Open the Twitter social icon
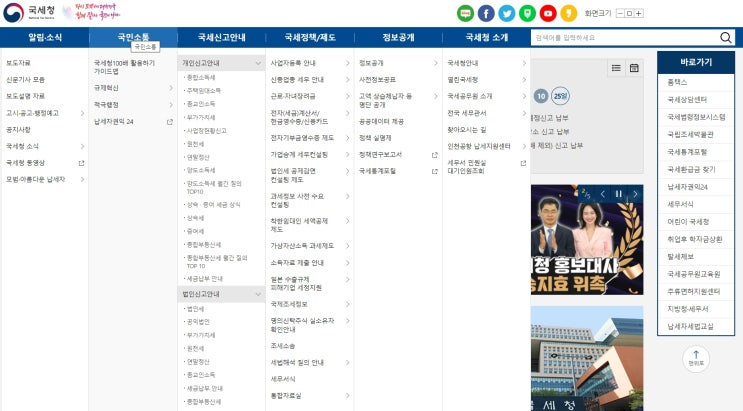 507,13
